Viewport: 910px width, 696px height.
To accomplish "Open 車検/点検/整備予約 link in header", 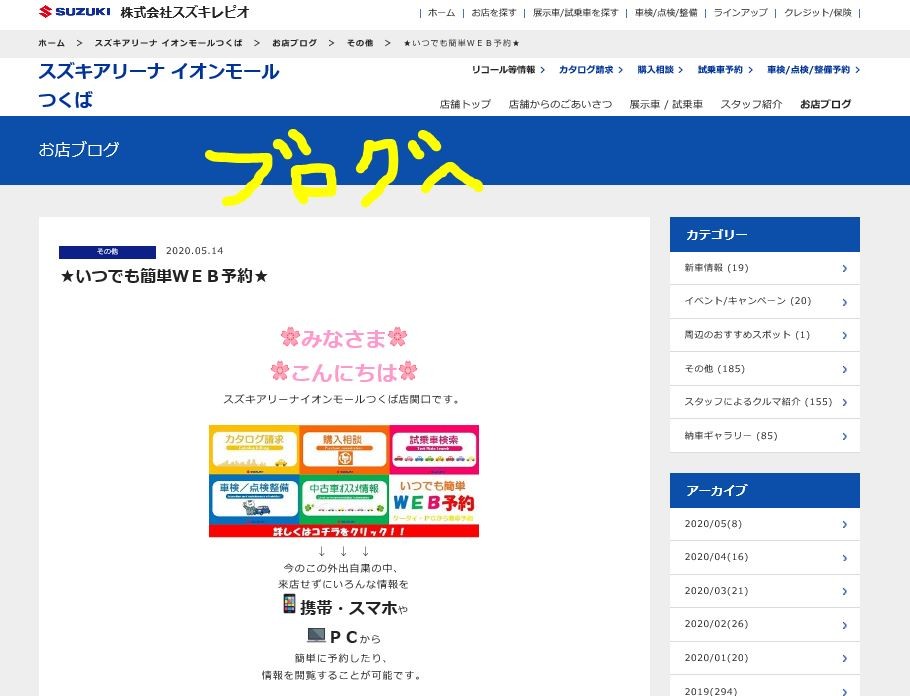I will (813, 70).
